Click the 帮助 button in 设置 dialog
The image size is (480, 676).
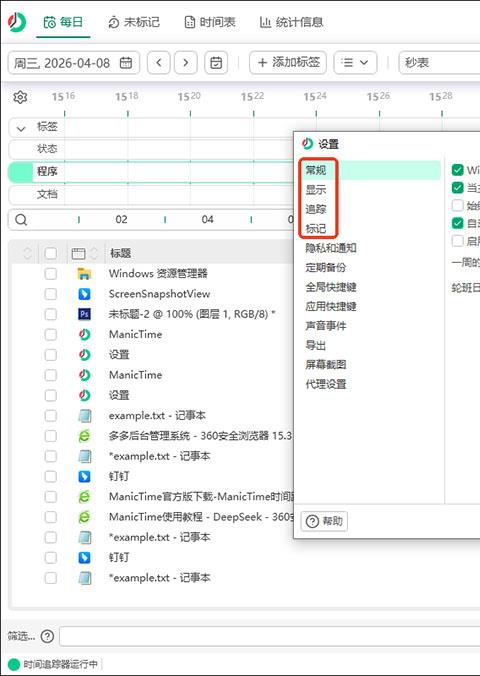(x=324, y=521)
